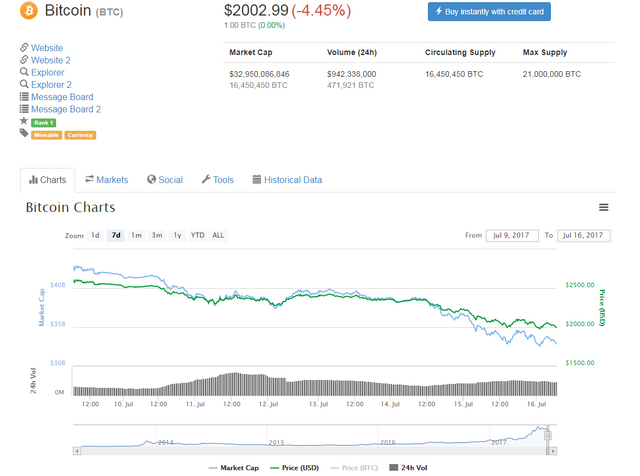Open the Message Board link
The width and height of the screenshot is (640, 476).
(62, 97)
